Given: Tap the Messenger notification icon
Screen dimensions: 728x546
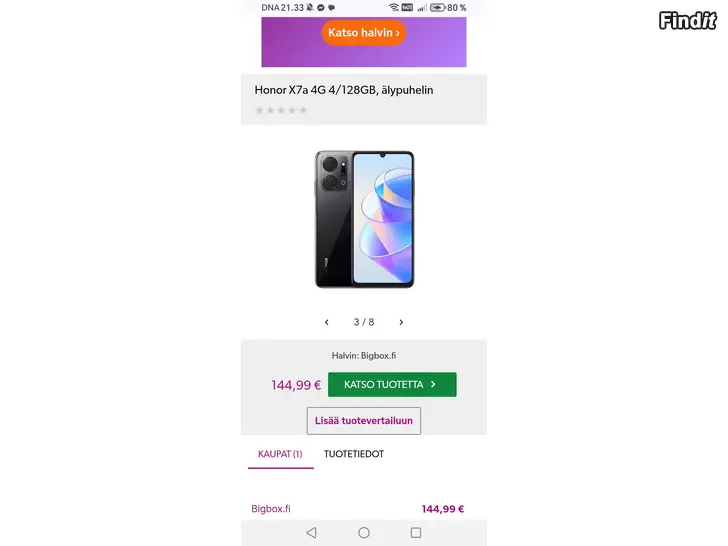Looking at the screenshot, I should [320, 7].
